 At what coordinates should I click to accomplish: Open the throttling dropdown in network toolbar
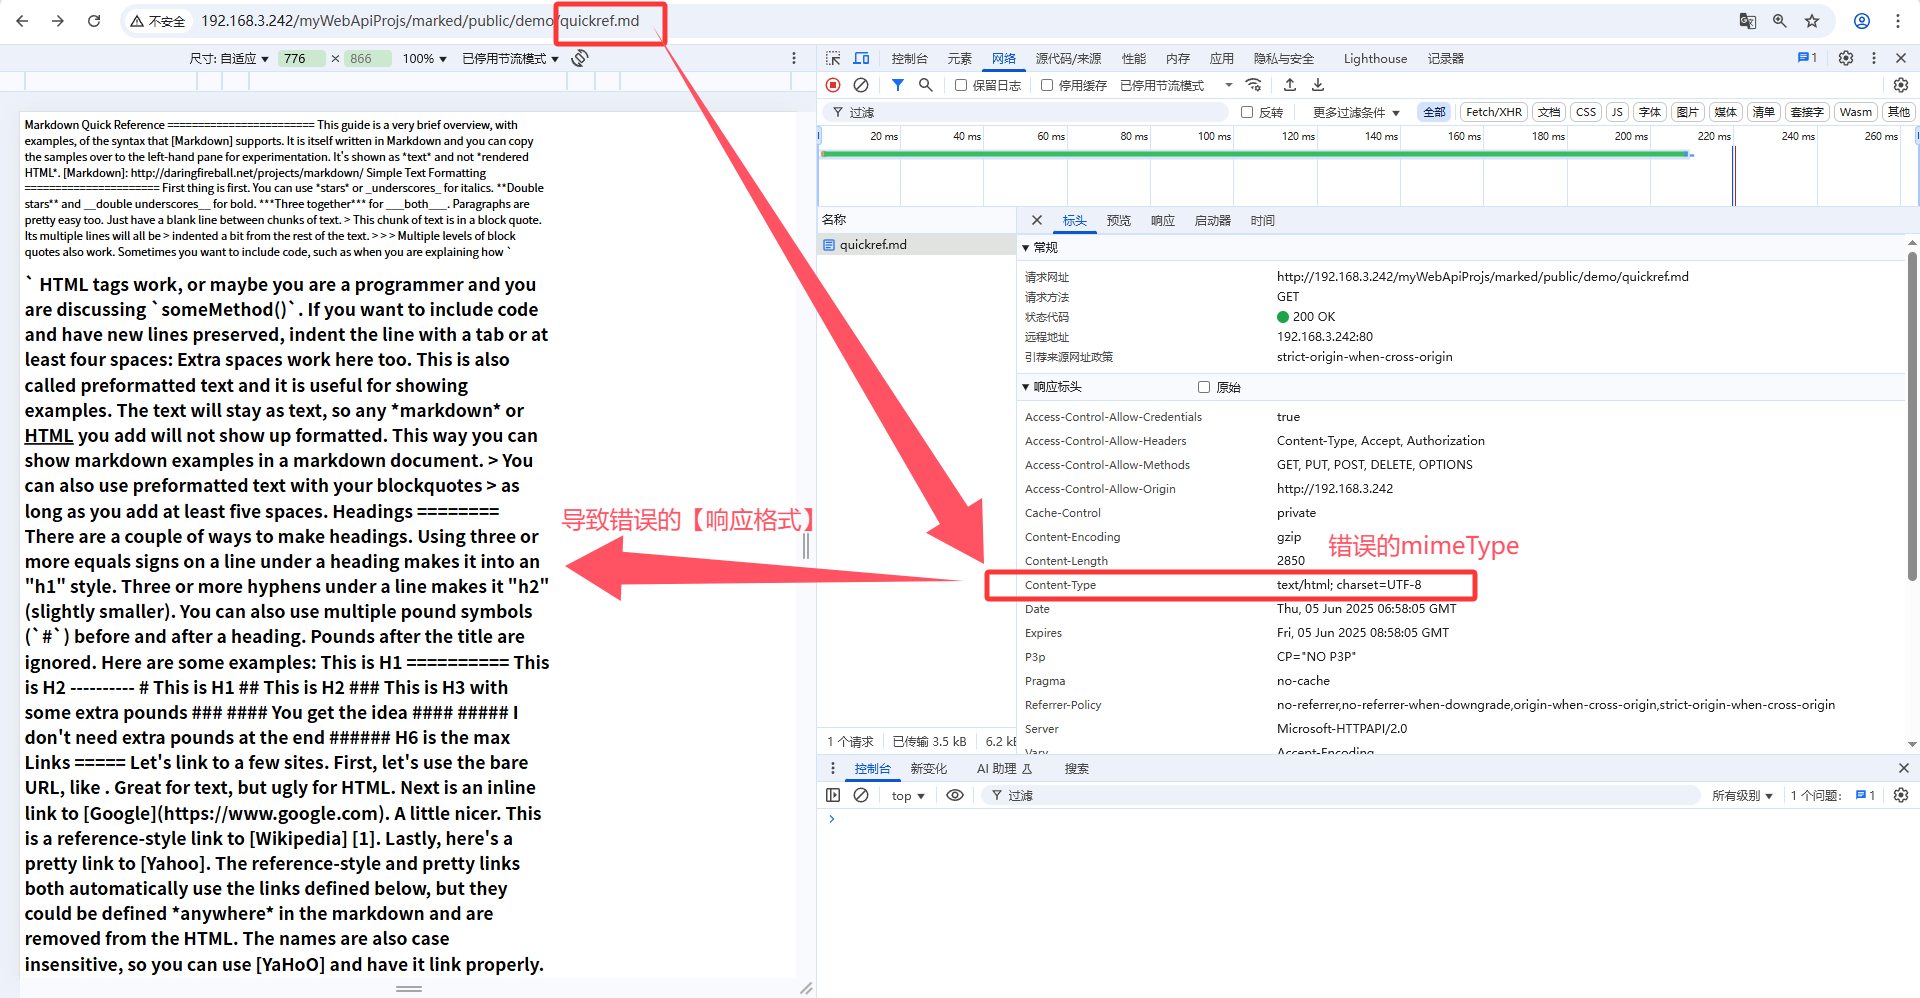tap(1176, 85)
